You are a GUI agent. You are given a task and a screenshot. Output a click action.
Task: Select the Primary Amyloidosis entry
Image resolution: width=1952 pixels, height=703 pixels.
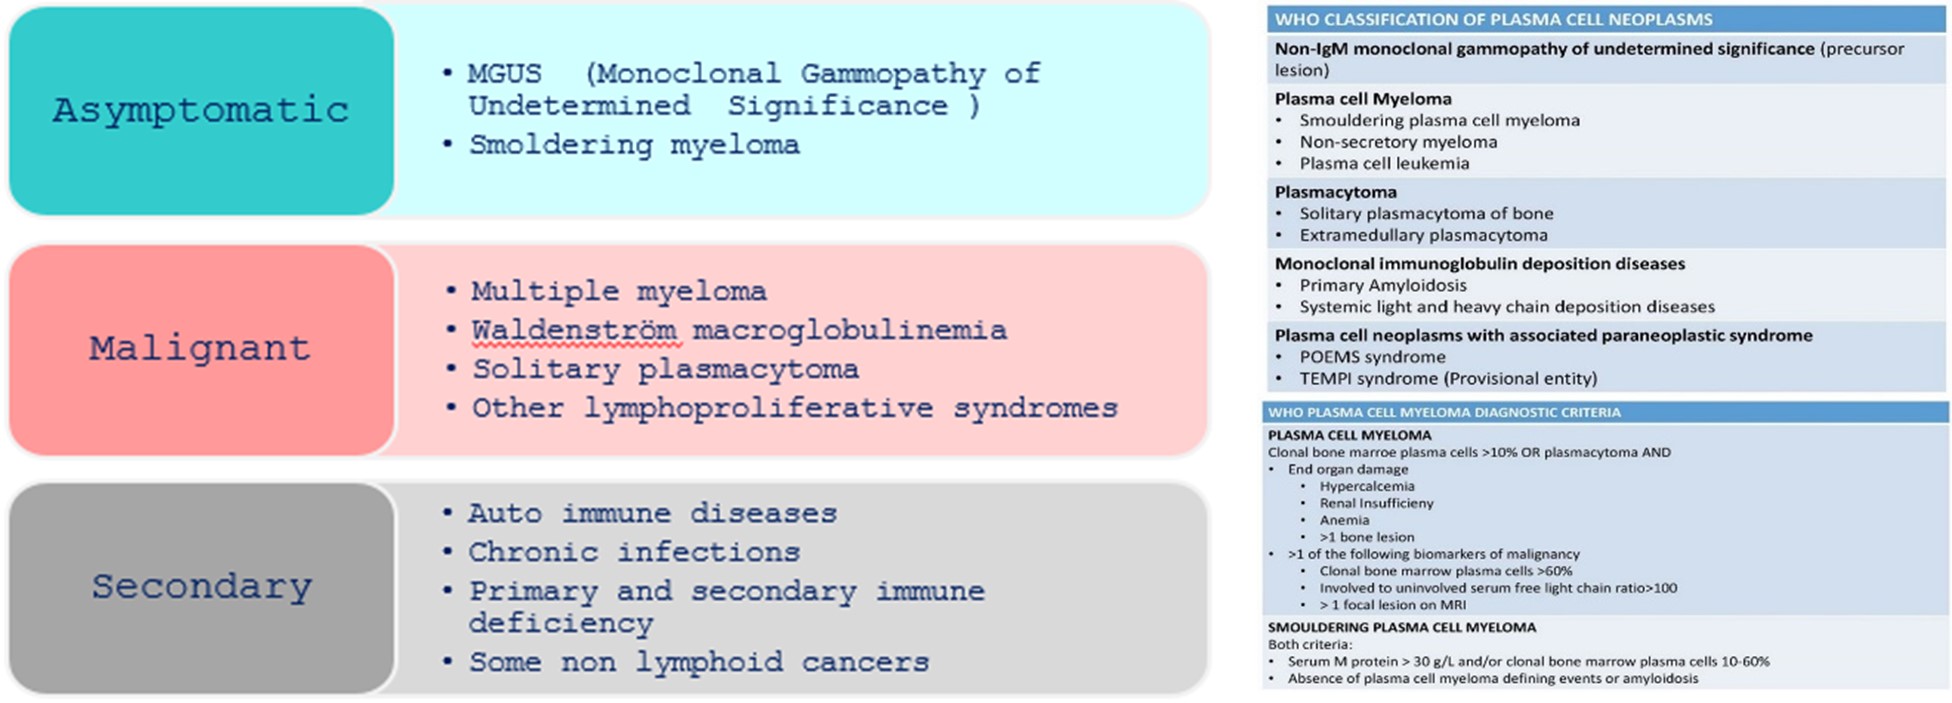pyautogui.click(x=1383, y=285)
